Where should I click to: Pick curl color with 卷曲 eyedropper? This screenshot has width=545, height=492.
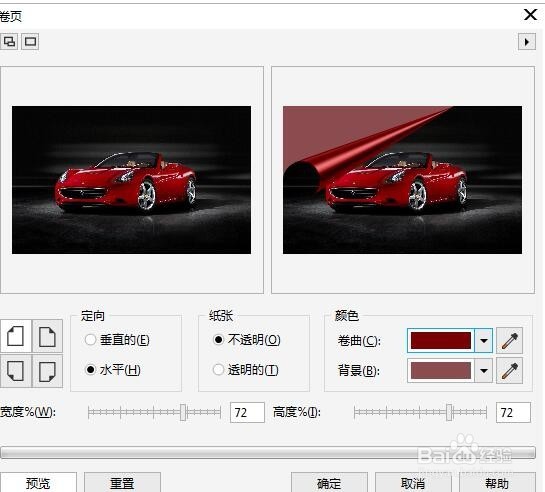(510, 341)
